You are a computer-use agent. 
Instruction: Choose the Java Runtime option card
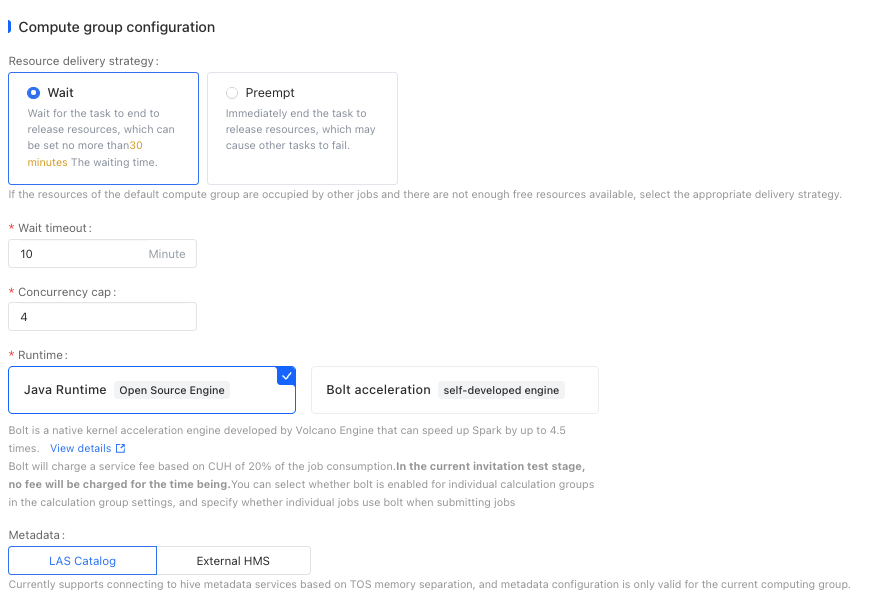point(65,390)
